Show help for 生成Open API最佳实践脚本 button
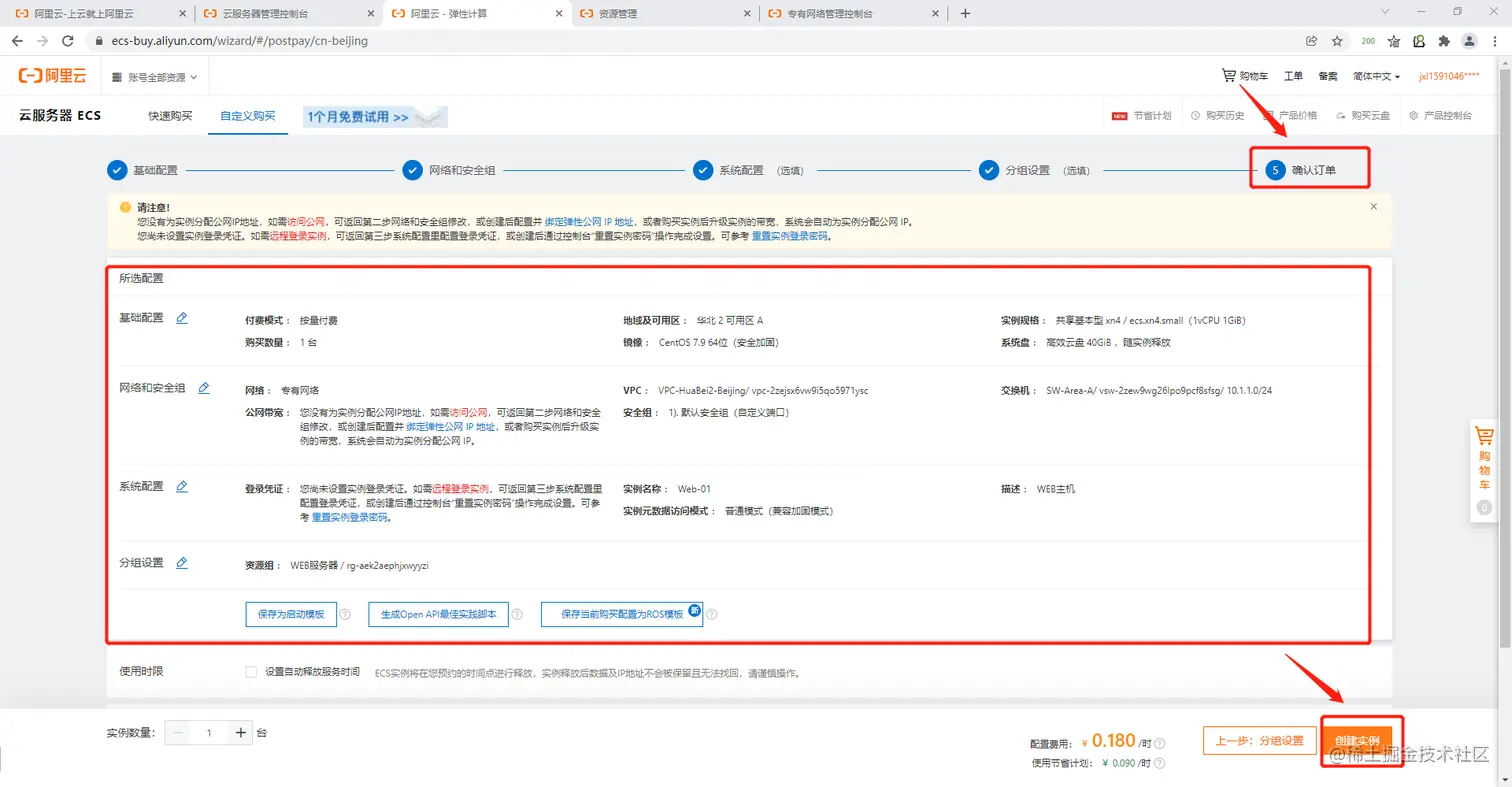Image resolution: width=1512 pixels, height=787 pixels. point(518,614)
